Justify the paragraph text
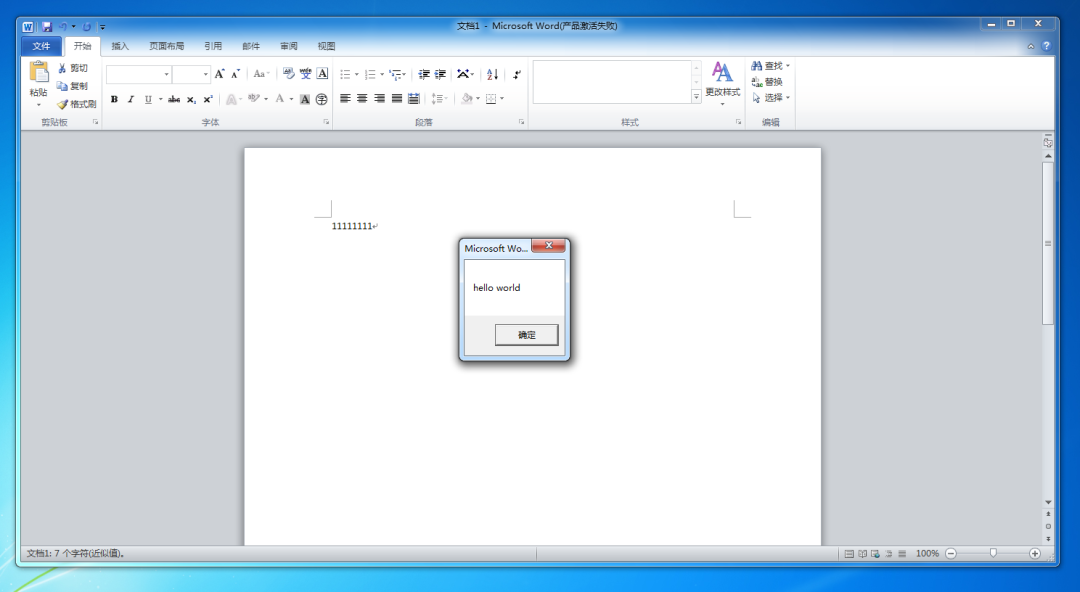1080x592 pixels. click(397, 99)
